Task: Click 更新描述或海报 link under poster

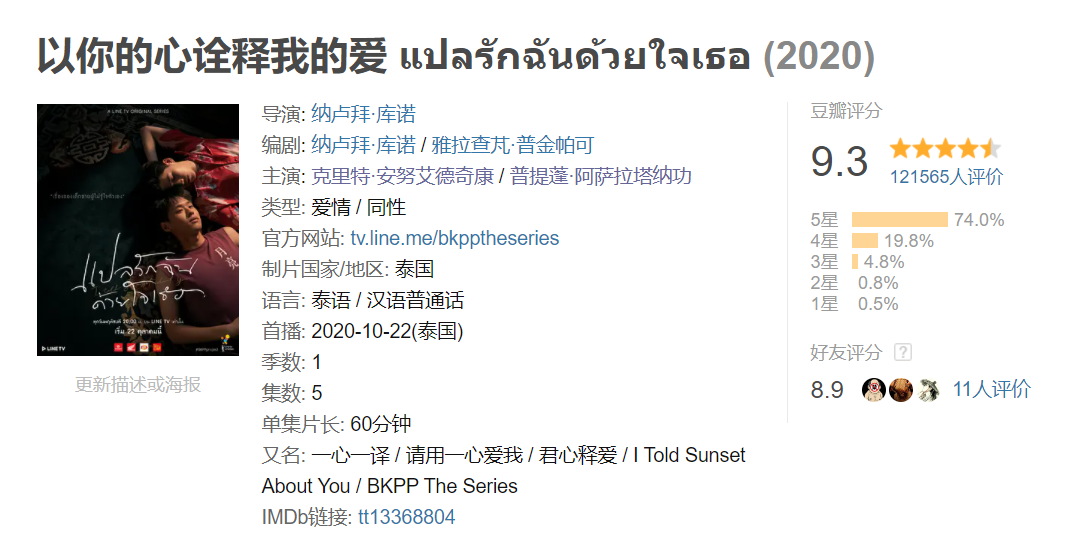Action: [138, 385]
